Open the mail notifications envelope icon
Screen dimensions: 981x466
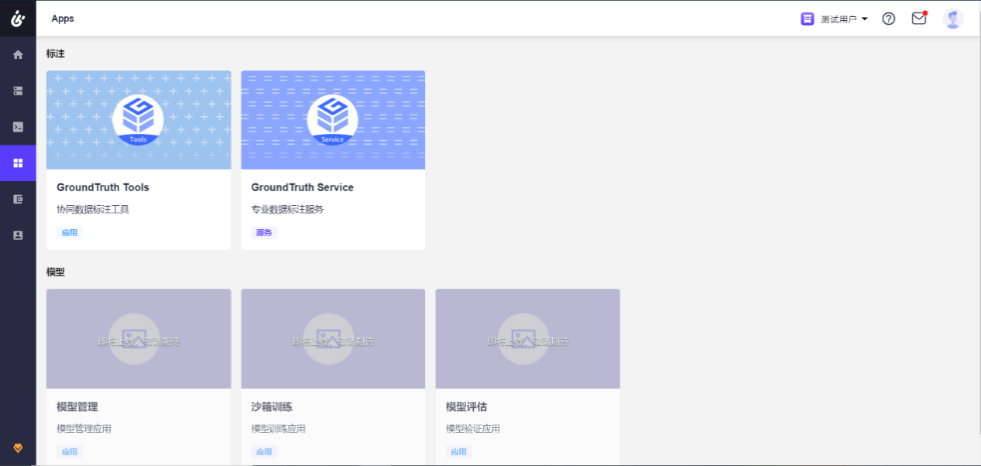click(918, 19)
